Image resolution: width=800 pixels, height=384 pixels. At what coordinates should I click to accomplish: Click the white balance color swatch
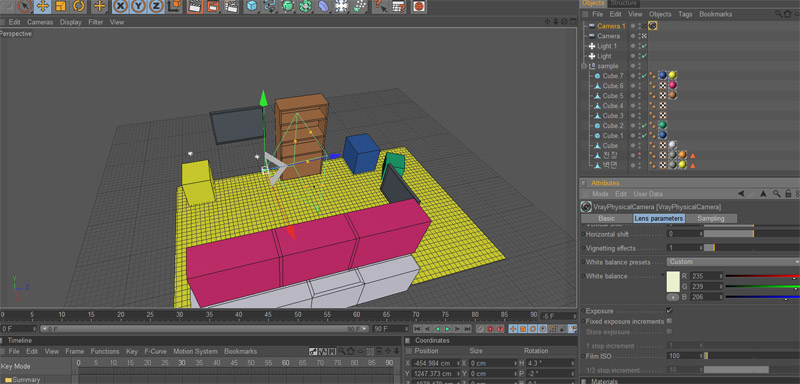point(673,281)
